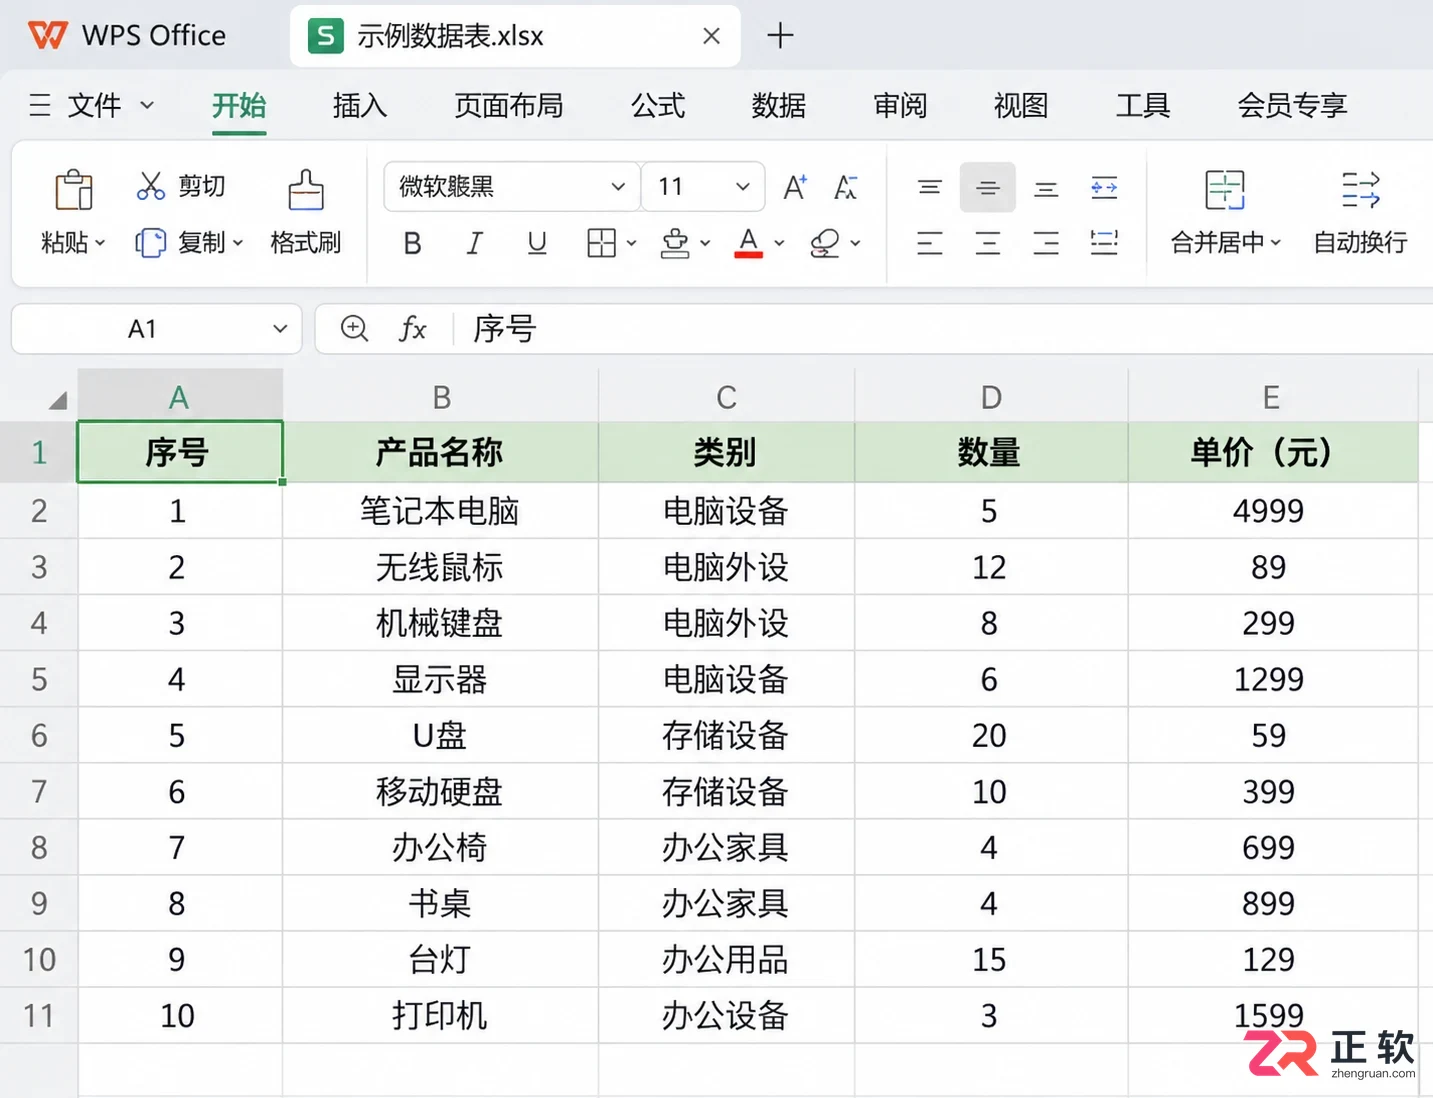
Task: Select column C header
Action: (727, 397)
